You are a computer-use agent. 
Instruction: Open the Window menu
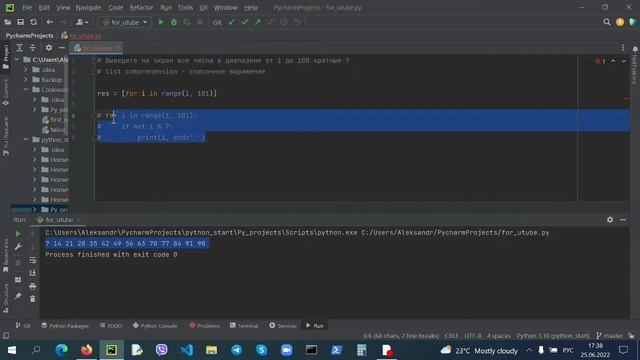pyautogui.click(x=225, y=7)
